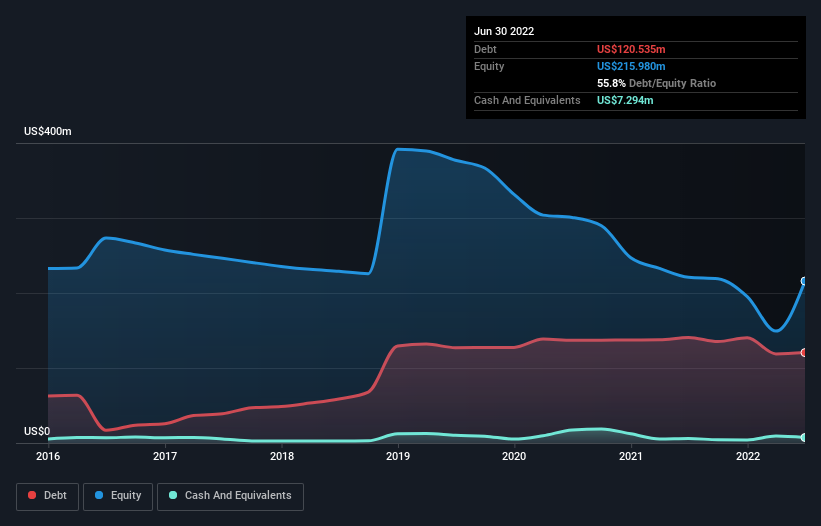Click the US$0 y-axis label
This screenshot has width=821, height=526.
pyautogui.click(x=37, y=431)
